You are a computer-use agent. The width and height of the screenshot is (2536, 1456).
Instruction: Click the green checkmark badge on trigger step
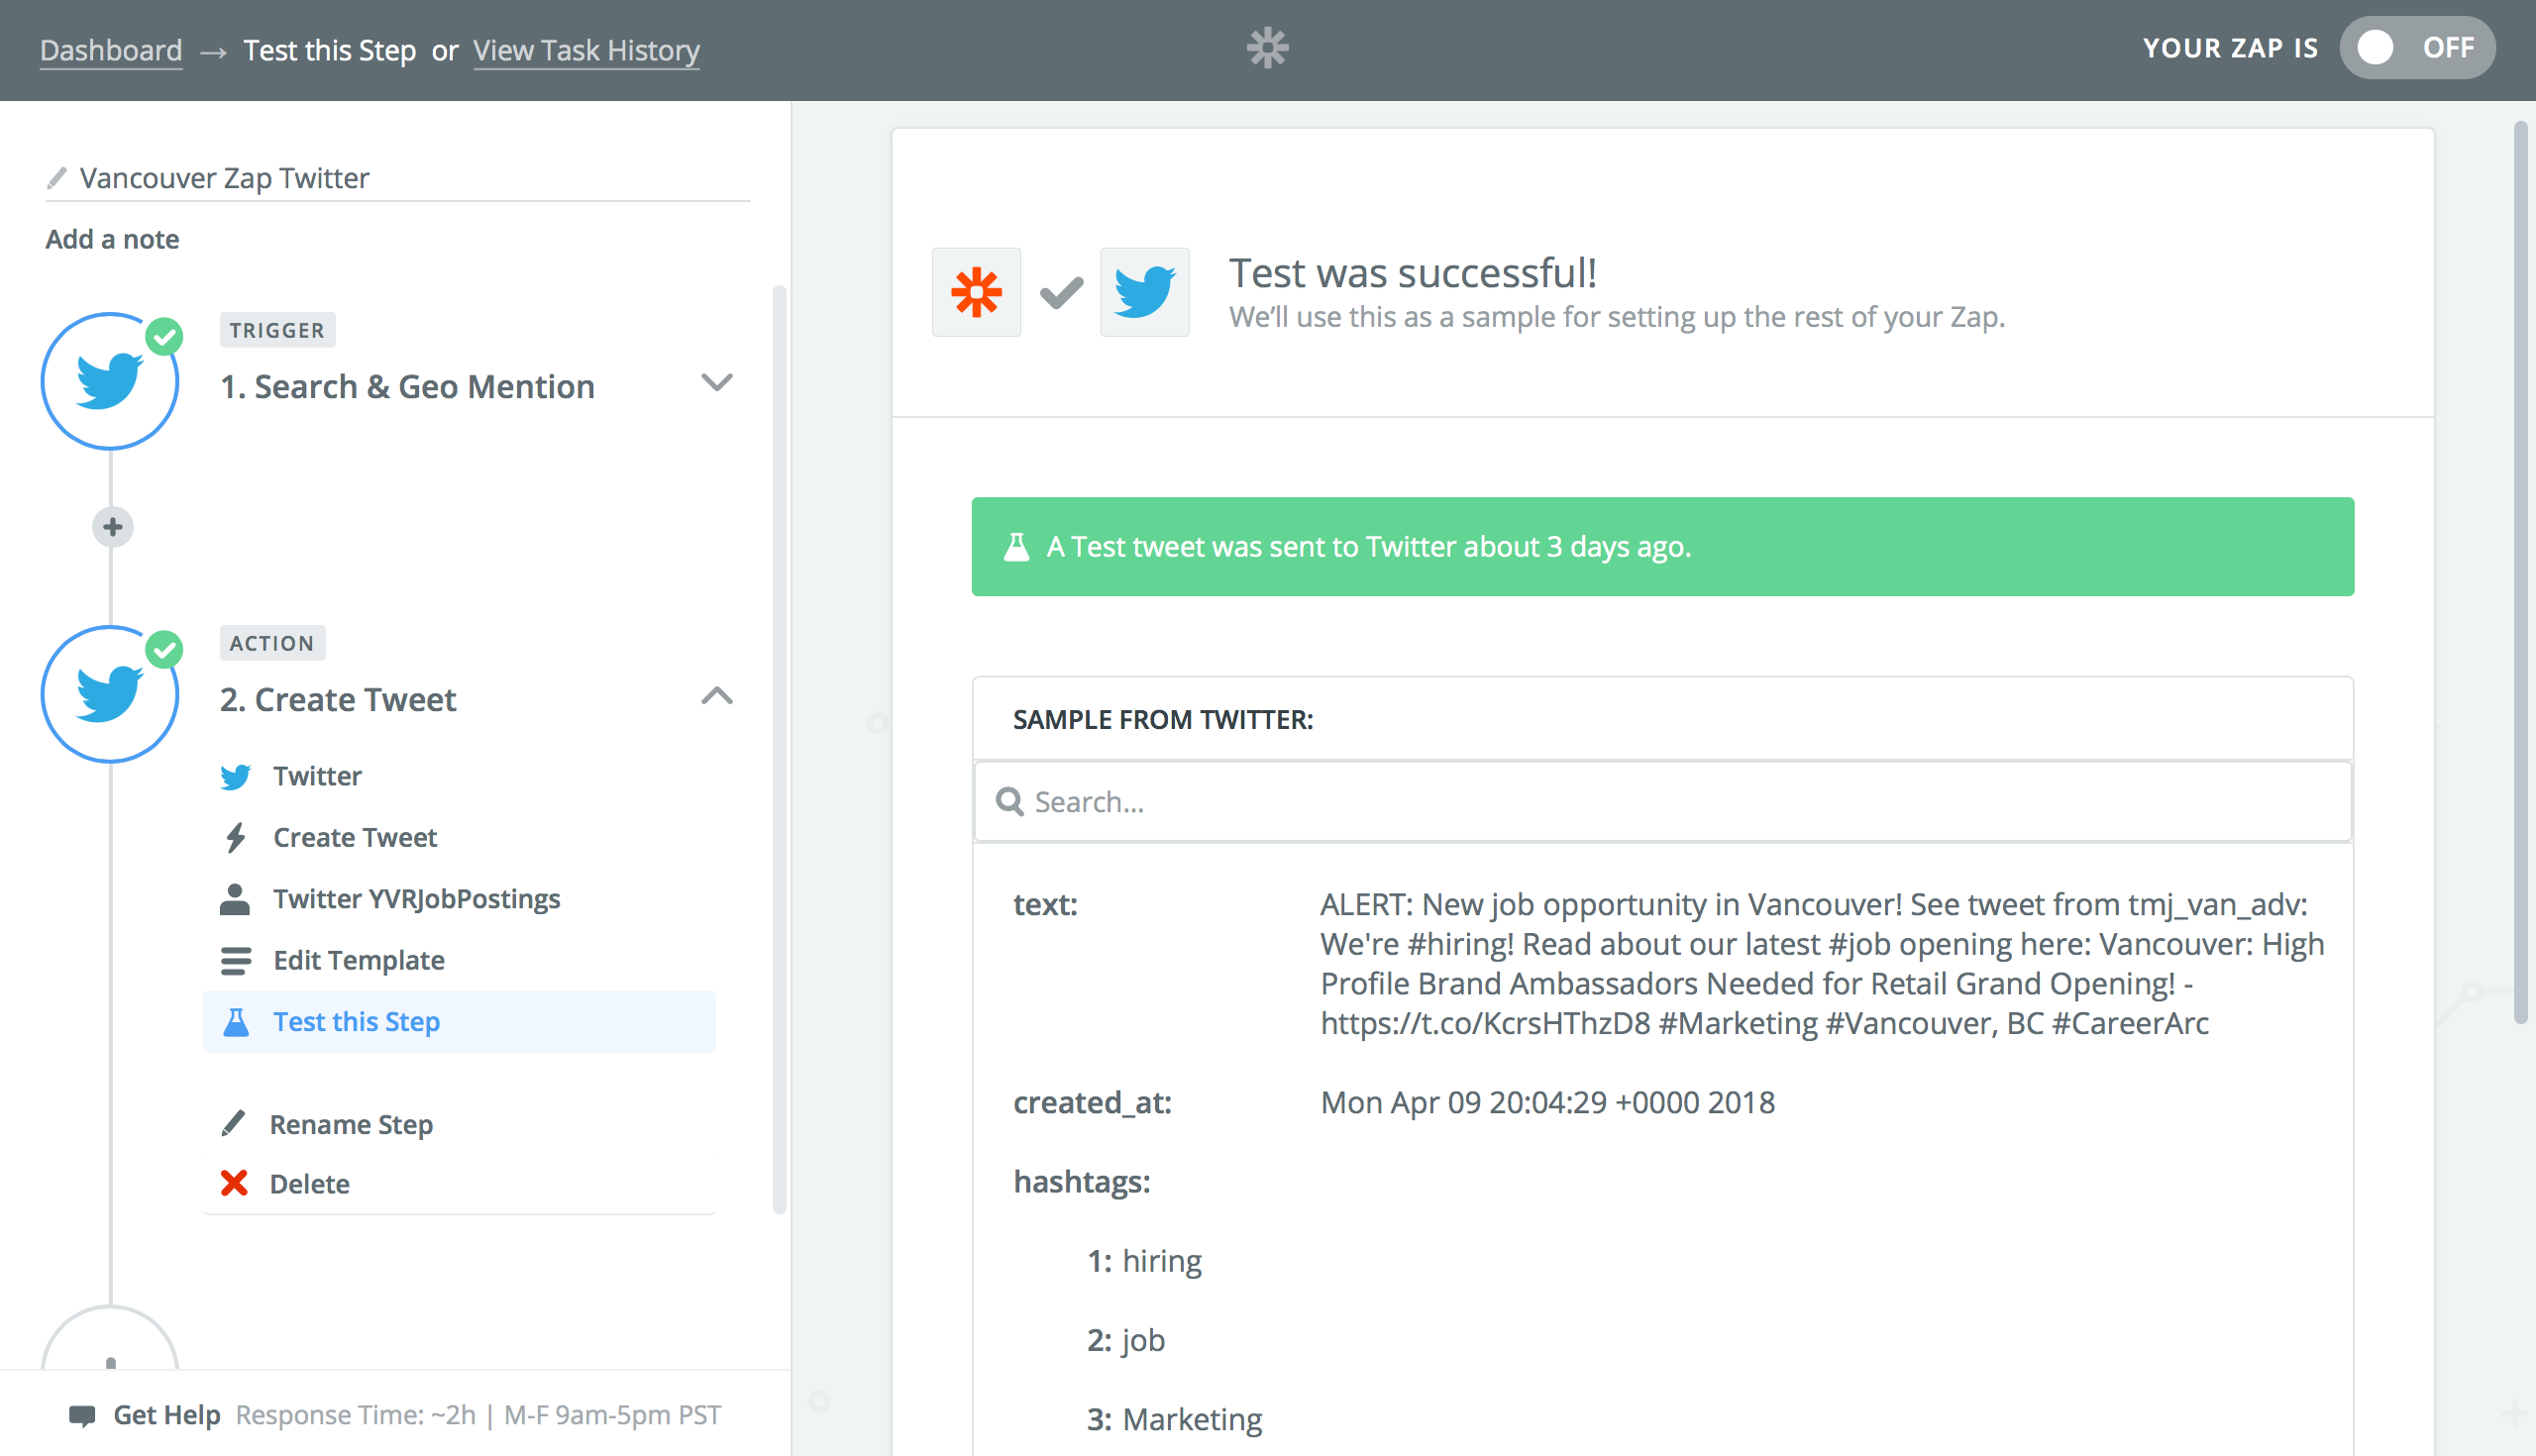[164, 336]
